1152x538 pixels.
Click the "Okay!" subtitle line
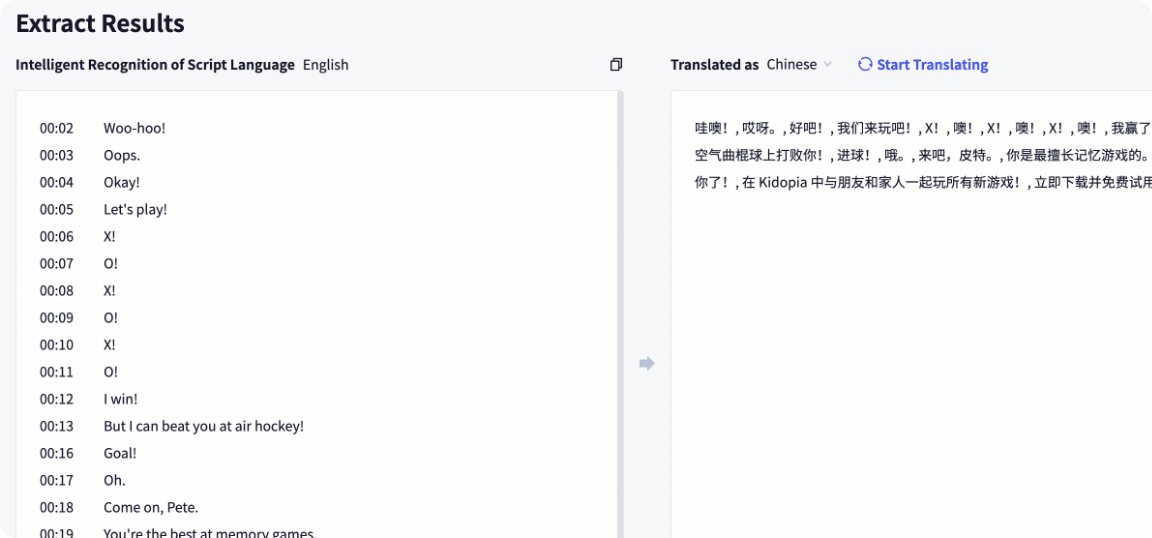click(122, 183)
